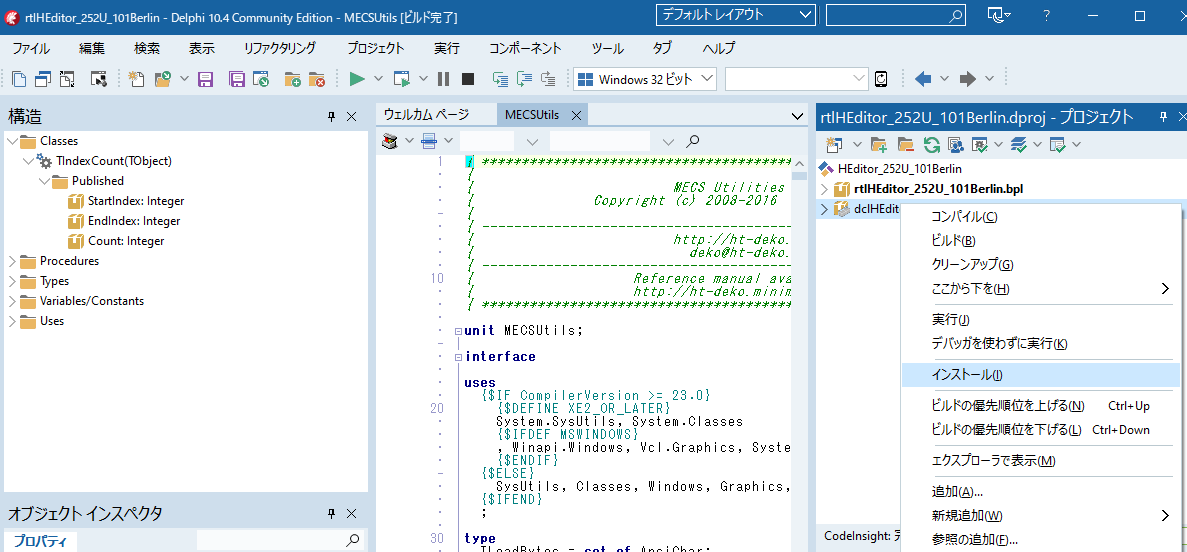1187x552 pixels.
Task: Pin the 構造 panel
Action: tap(332, 117)
